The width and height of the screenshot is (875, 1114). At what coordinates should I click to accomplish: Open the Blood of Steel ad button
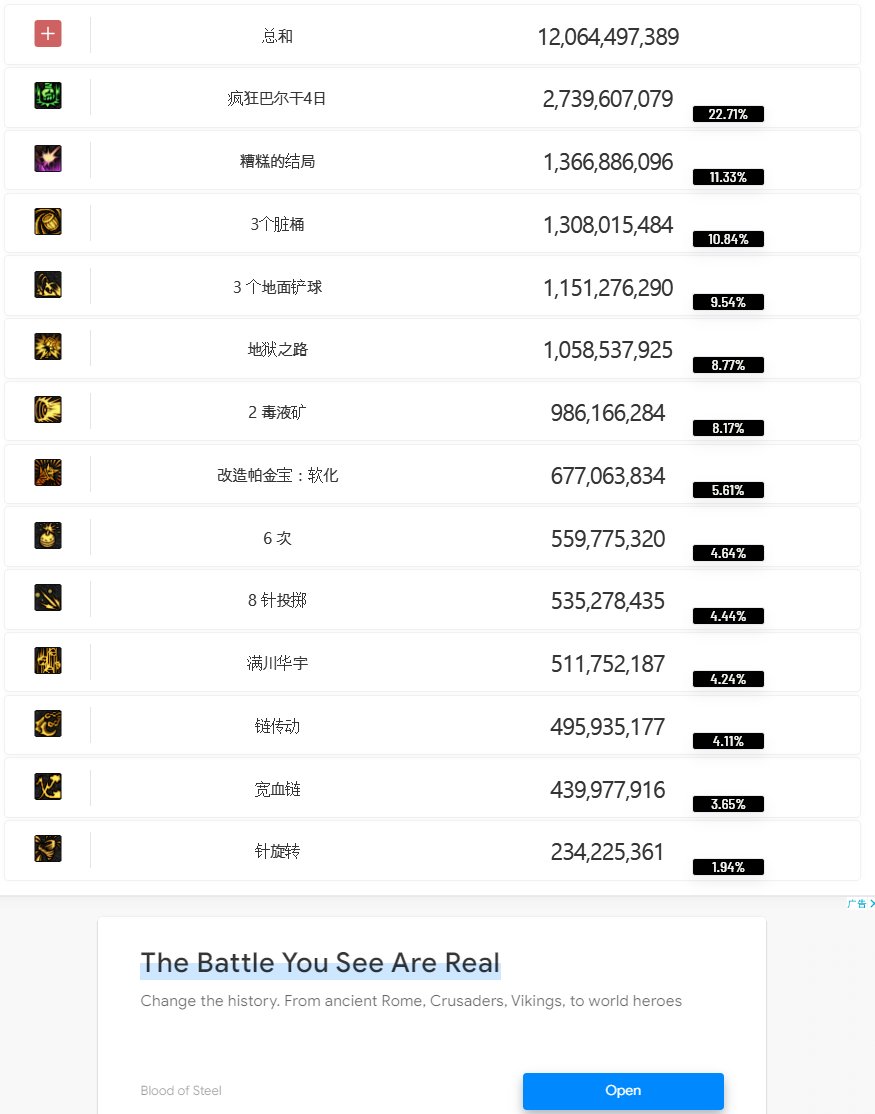tap(623, 1091)
